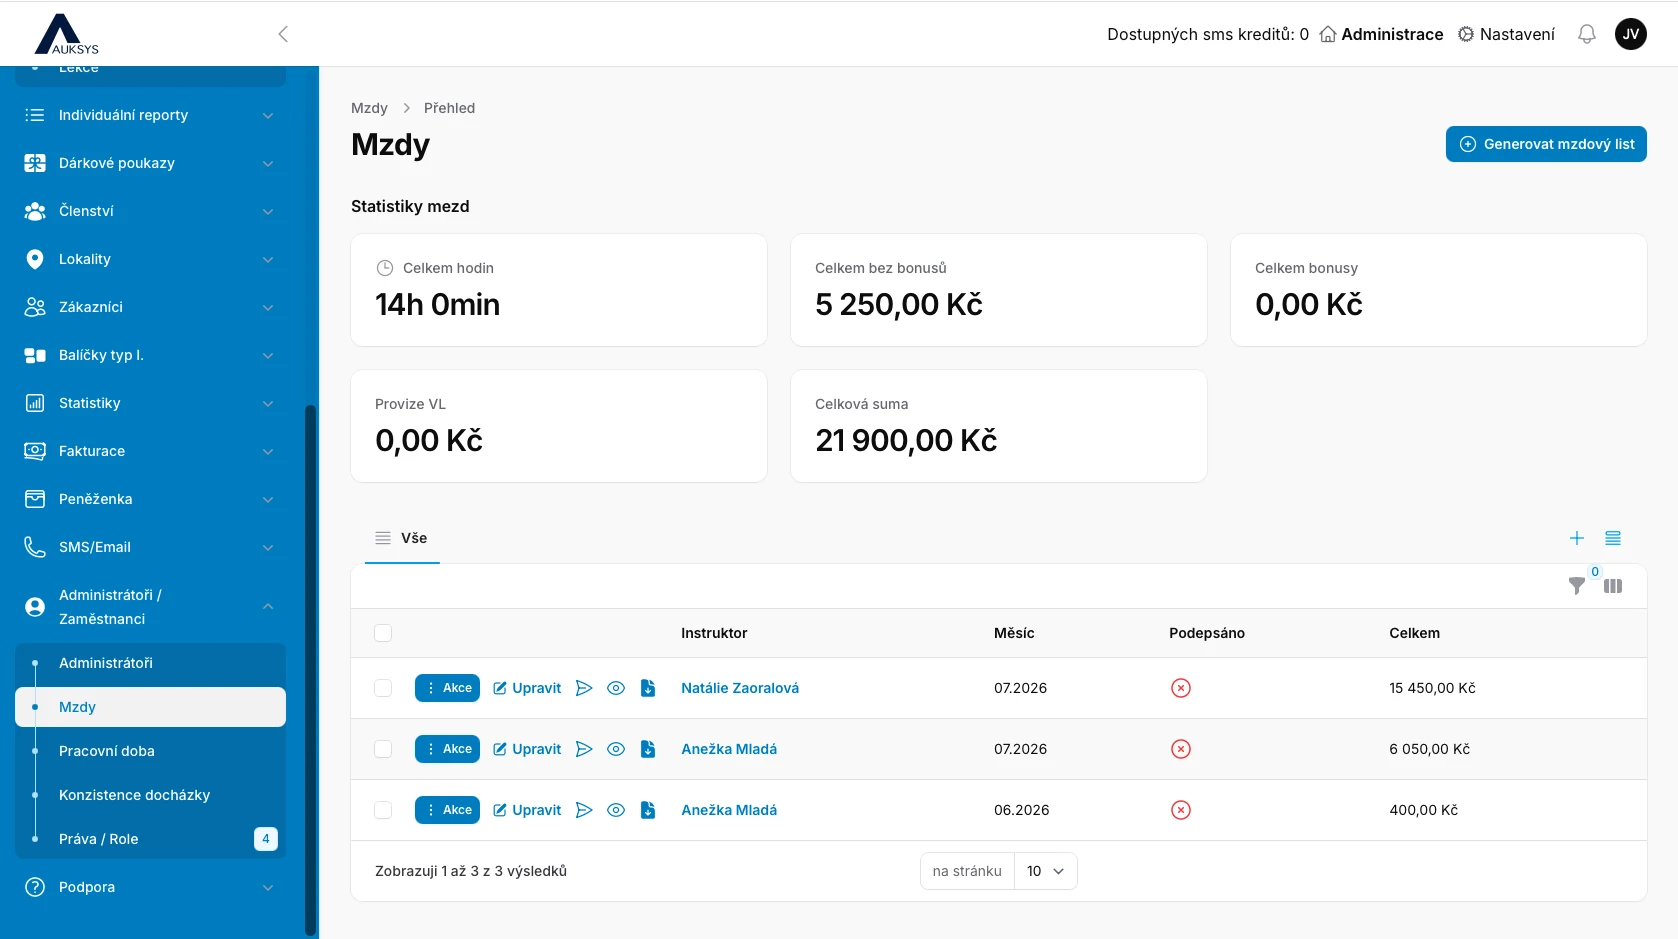This screenshot has height=939, width=1678.
Task: Click Dostupných sms kreditů: 0 text
Action: point(1208,34)
